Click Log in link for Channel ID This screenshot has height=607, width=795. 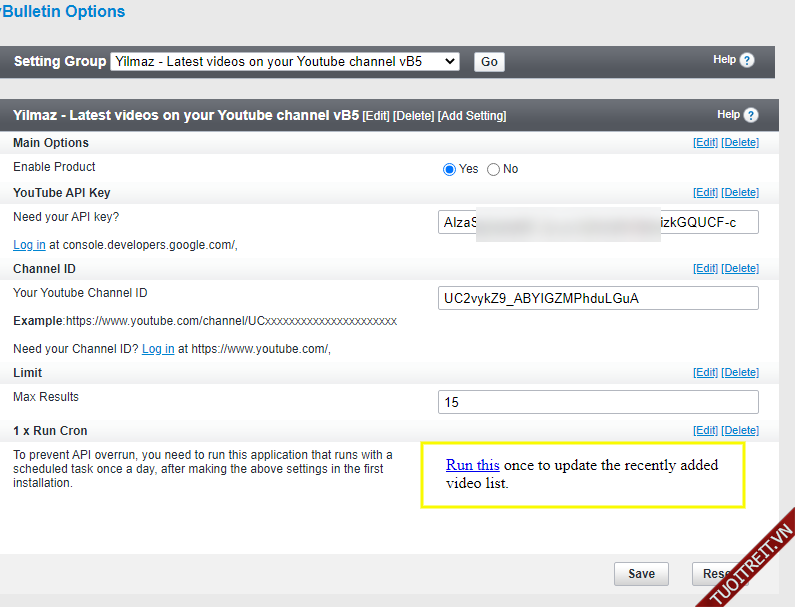(158, 349)
